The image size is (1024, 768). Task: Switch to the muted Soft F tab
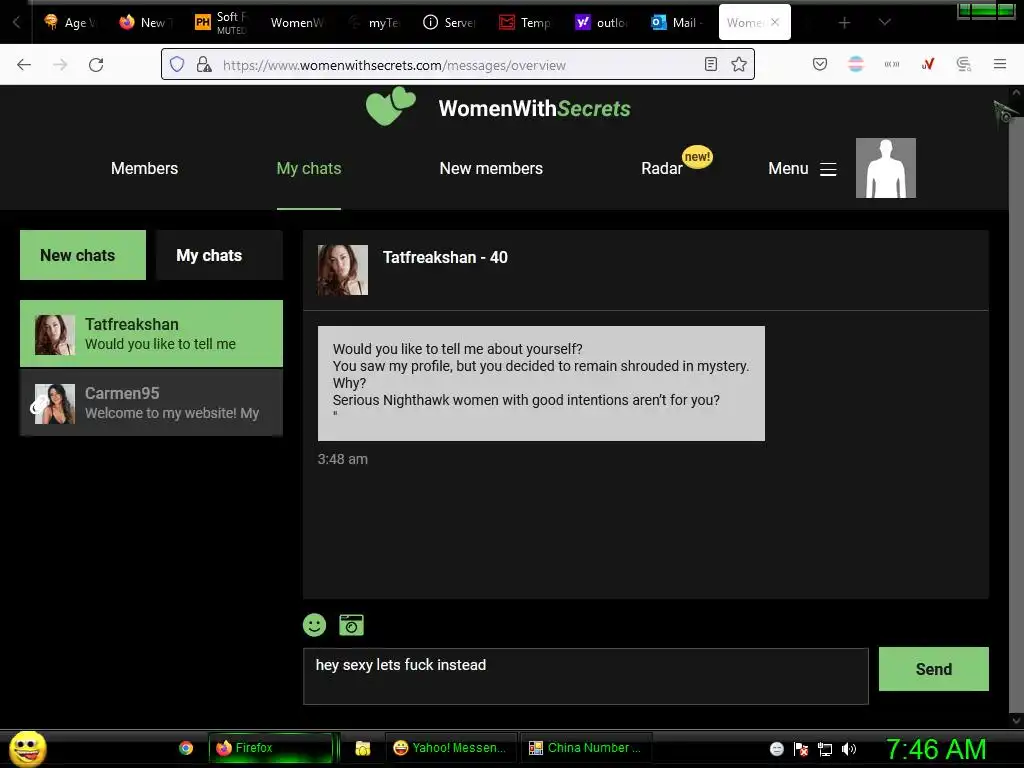tap(221, 23)
